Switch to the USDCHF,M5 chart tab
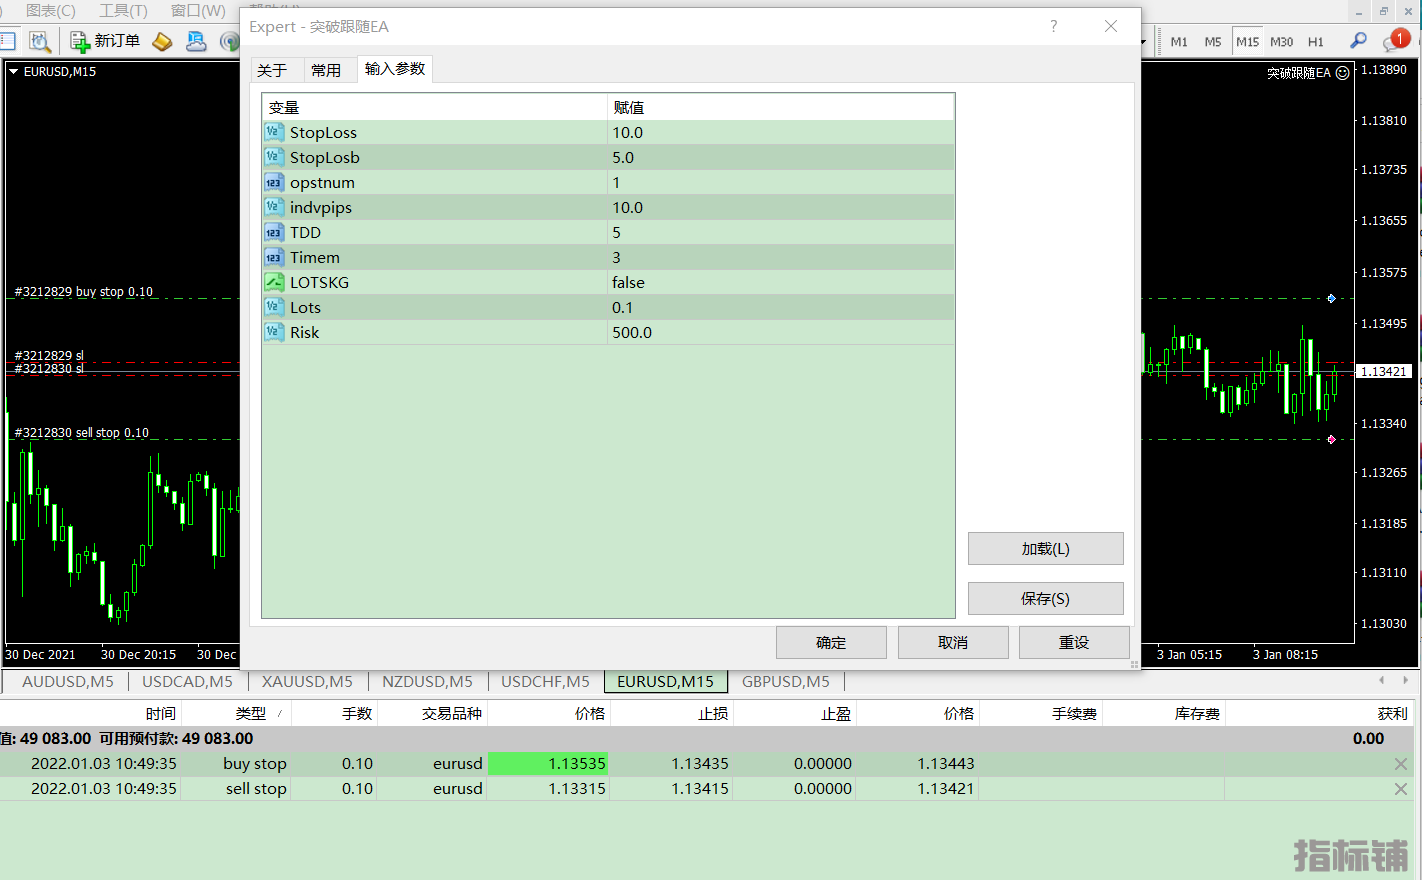 (x=545, y=681)
